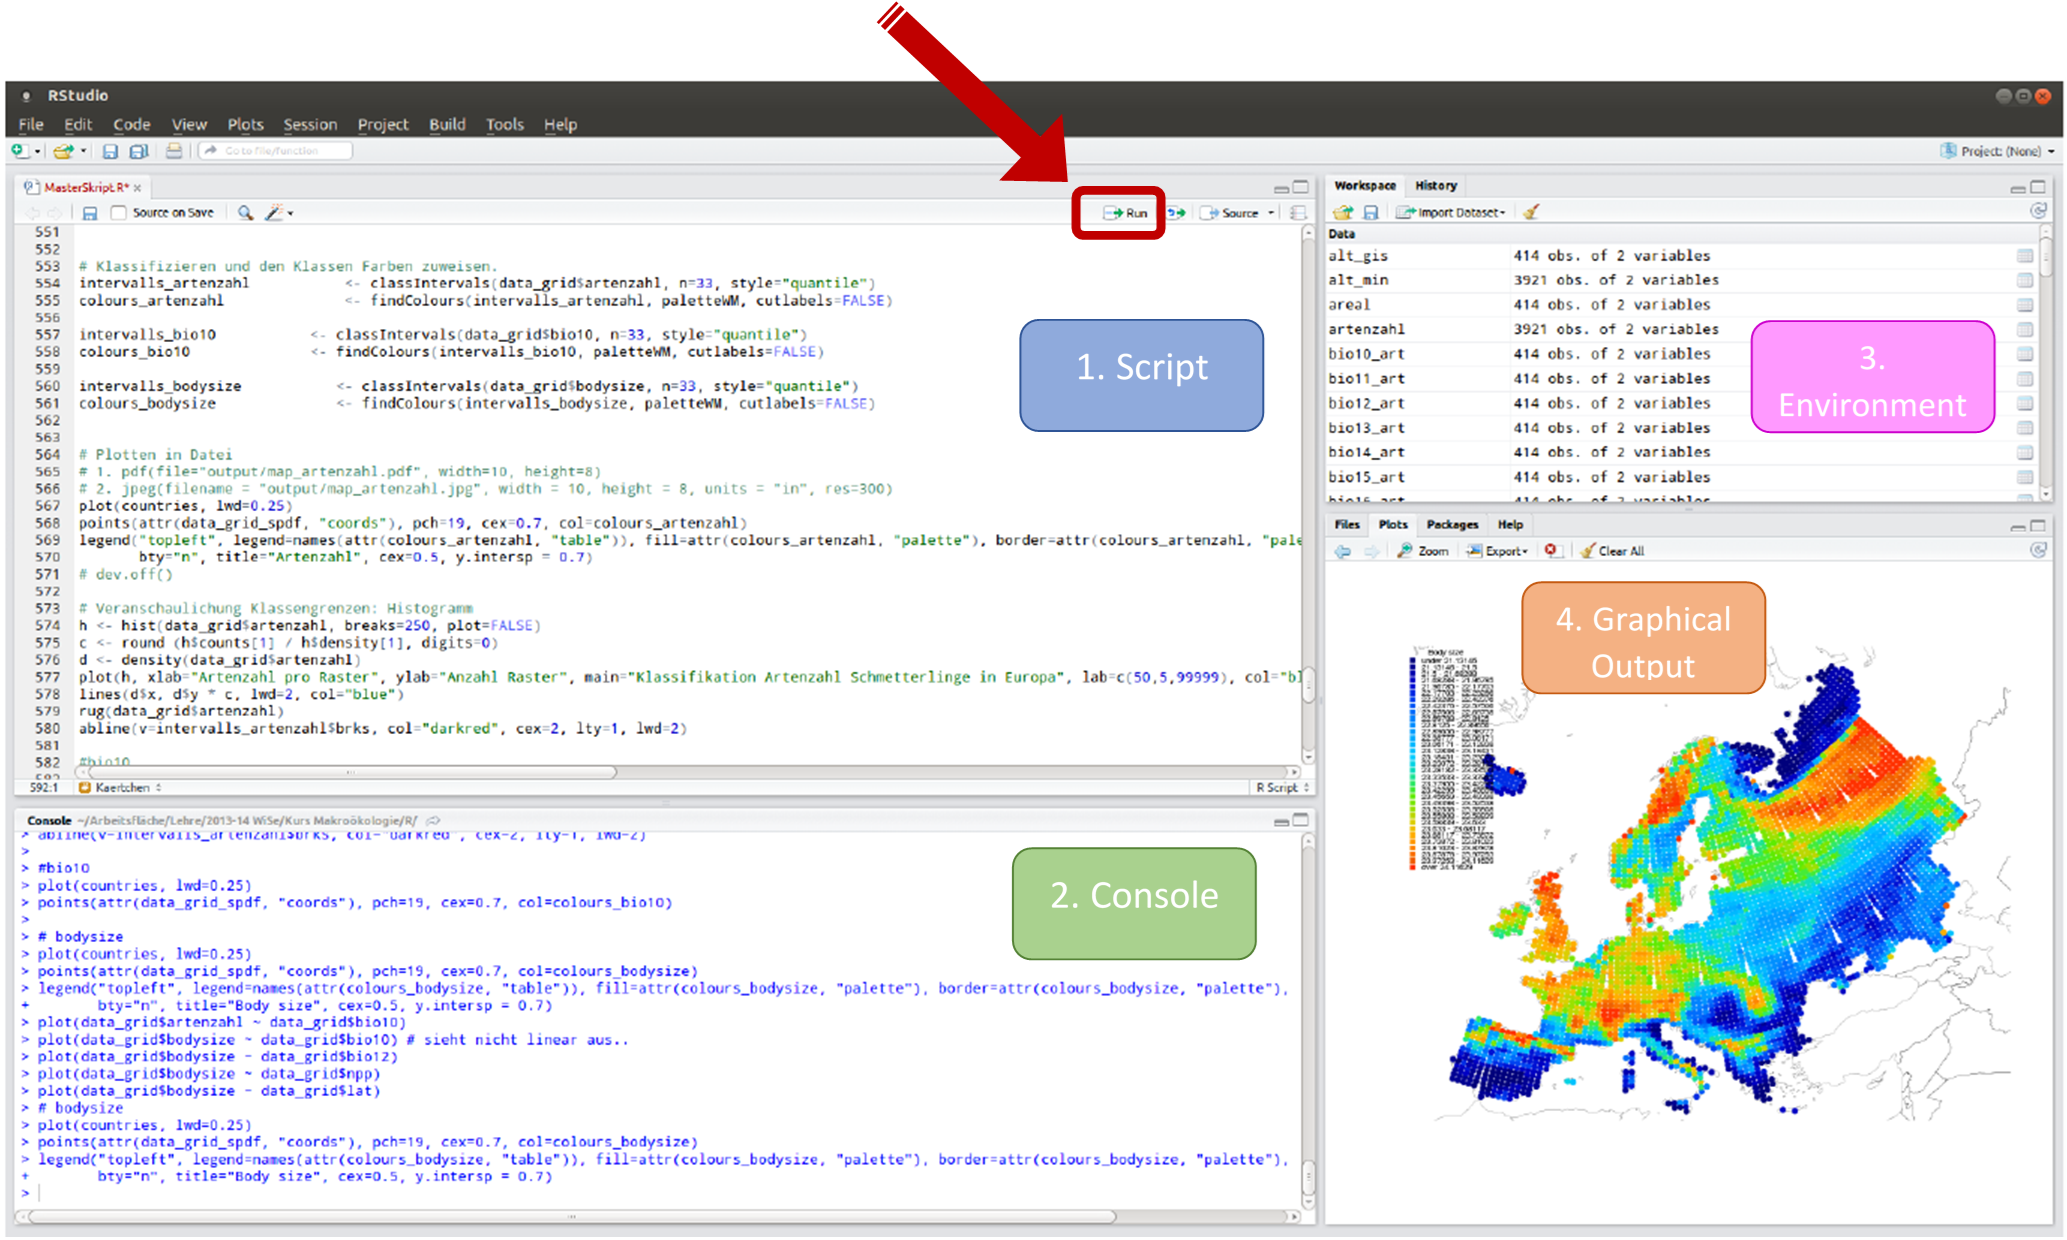Switch to the History tab
The height and width of the screenshot is (1240, 2067).
point(1436,186)
